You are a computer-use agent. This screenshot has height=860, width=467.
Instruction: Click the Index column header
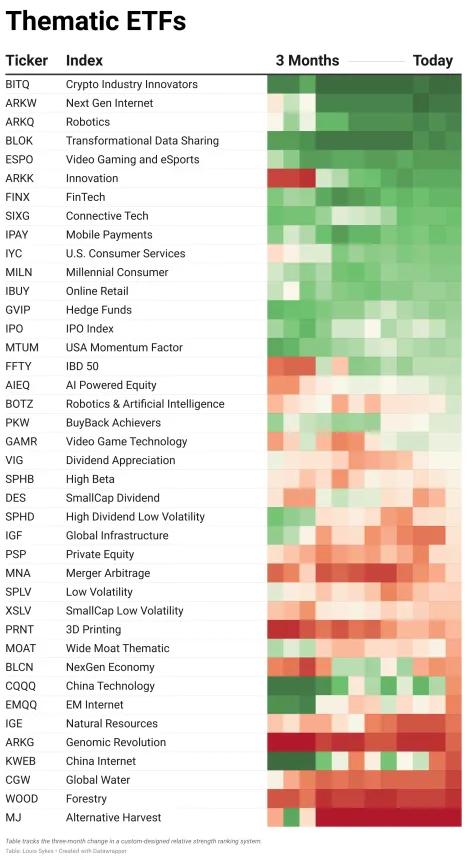pos(84,60)
